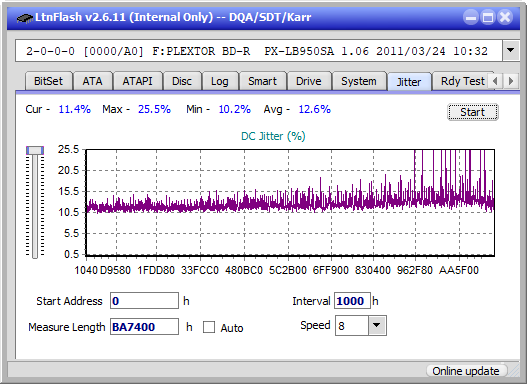The height and width of the screenshot is (384, 527).
Task: Select the Jitter tab
Action: coord(409,82)
